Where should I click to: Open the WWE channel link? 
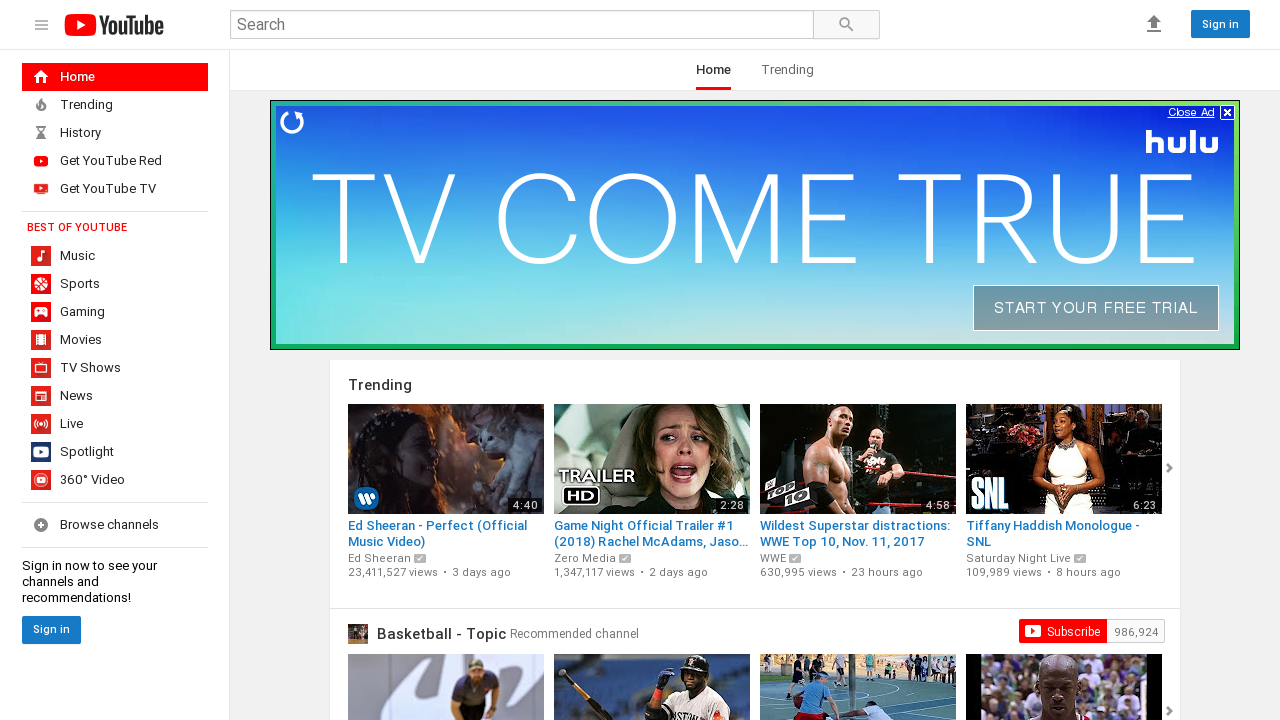(x=773, y=558)
